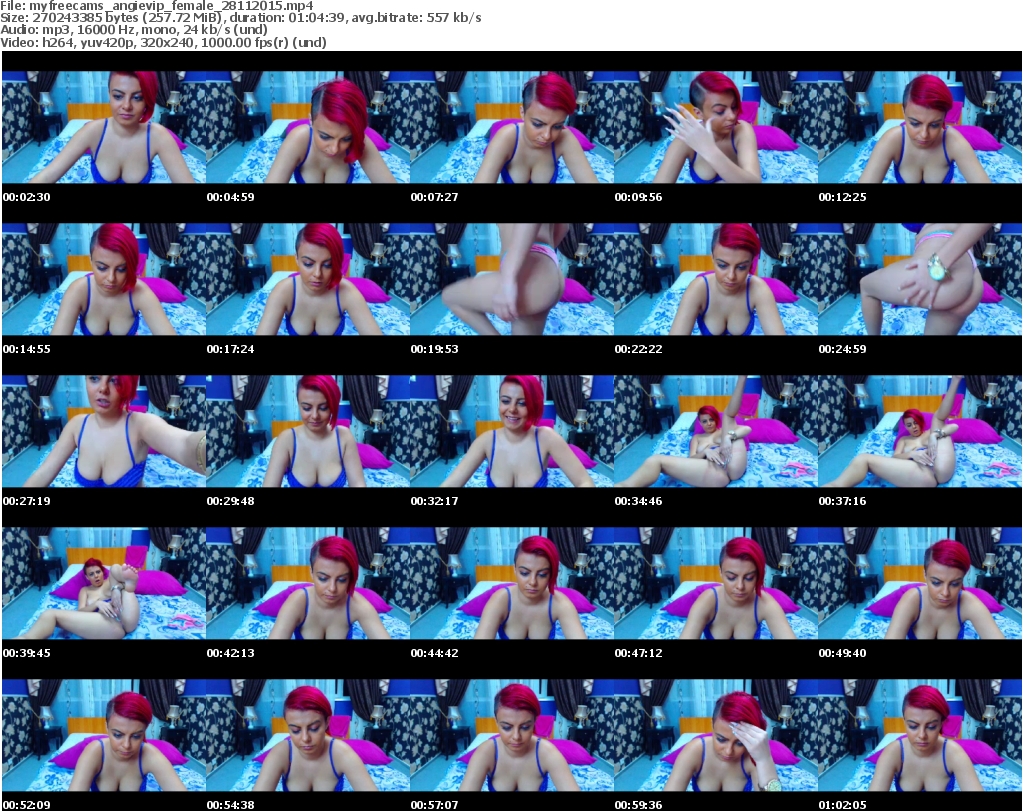
Task: Click the 00:04:59 timestamp label
Action: click(231, 197)
